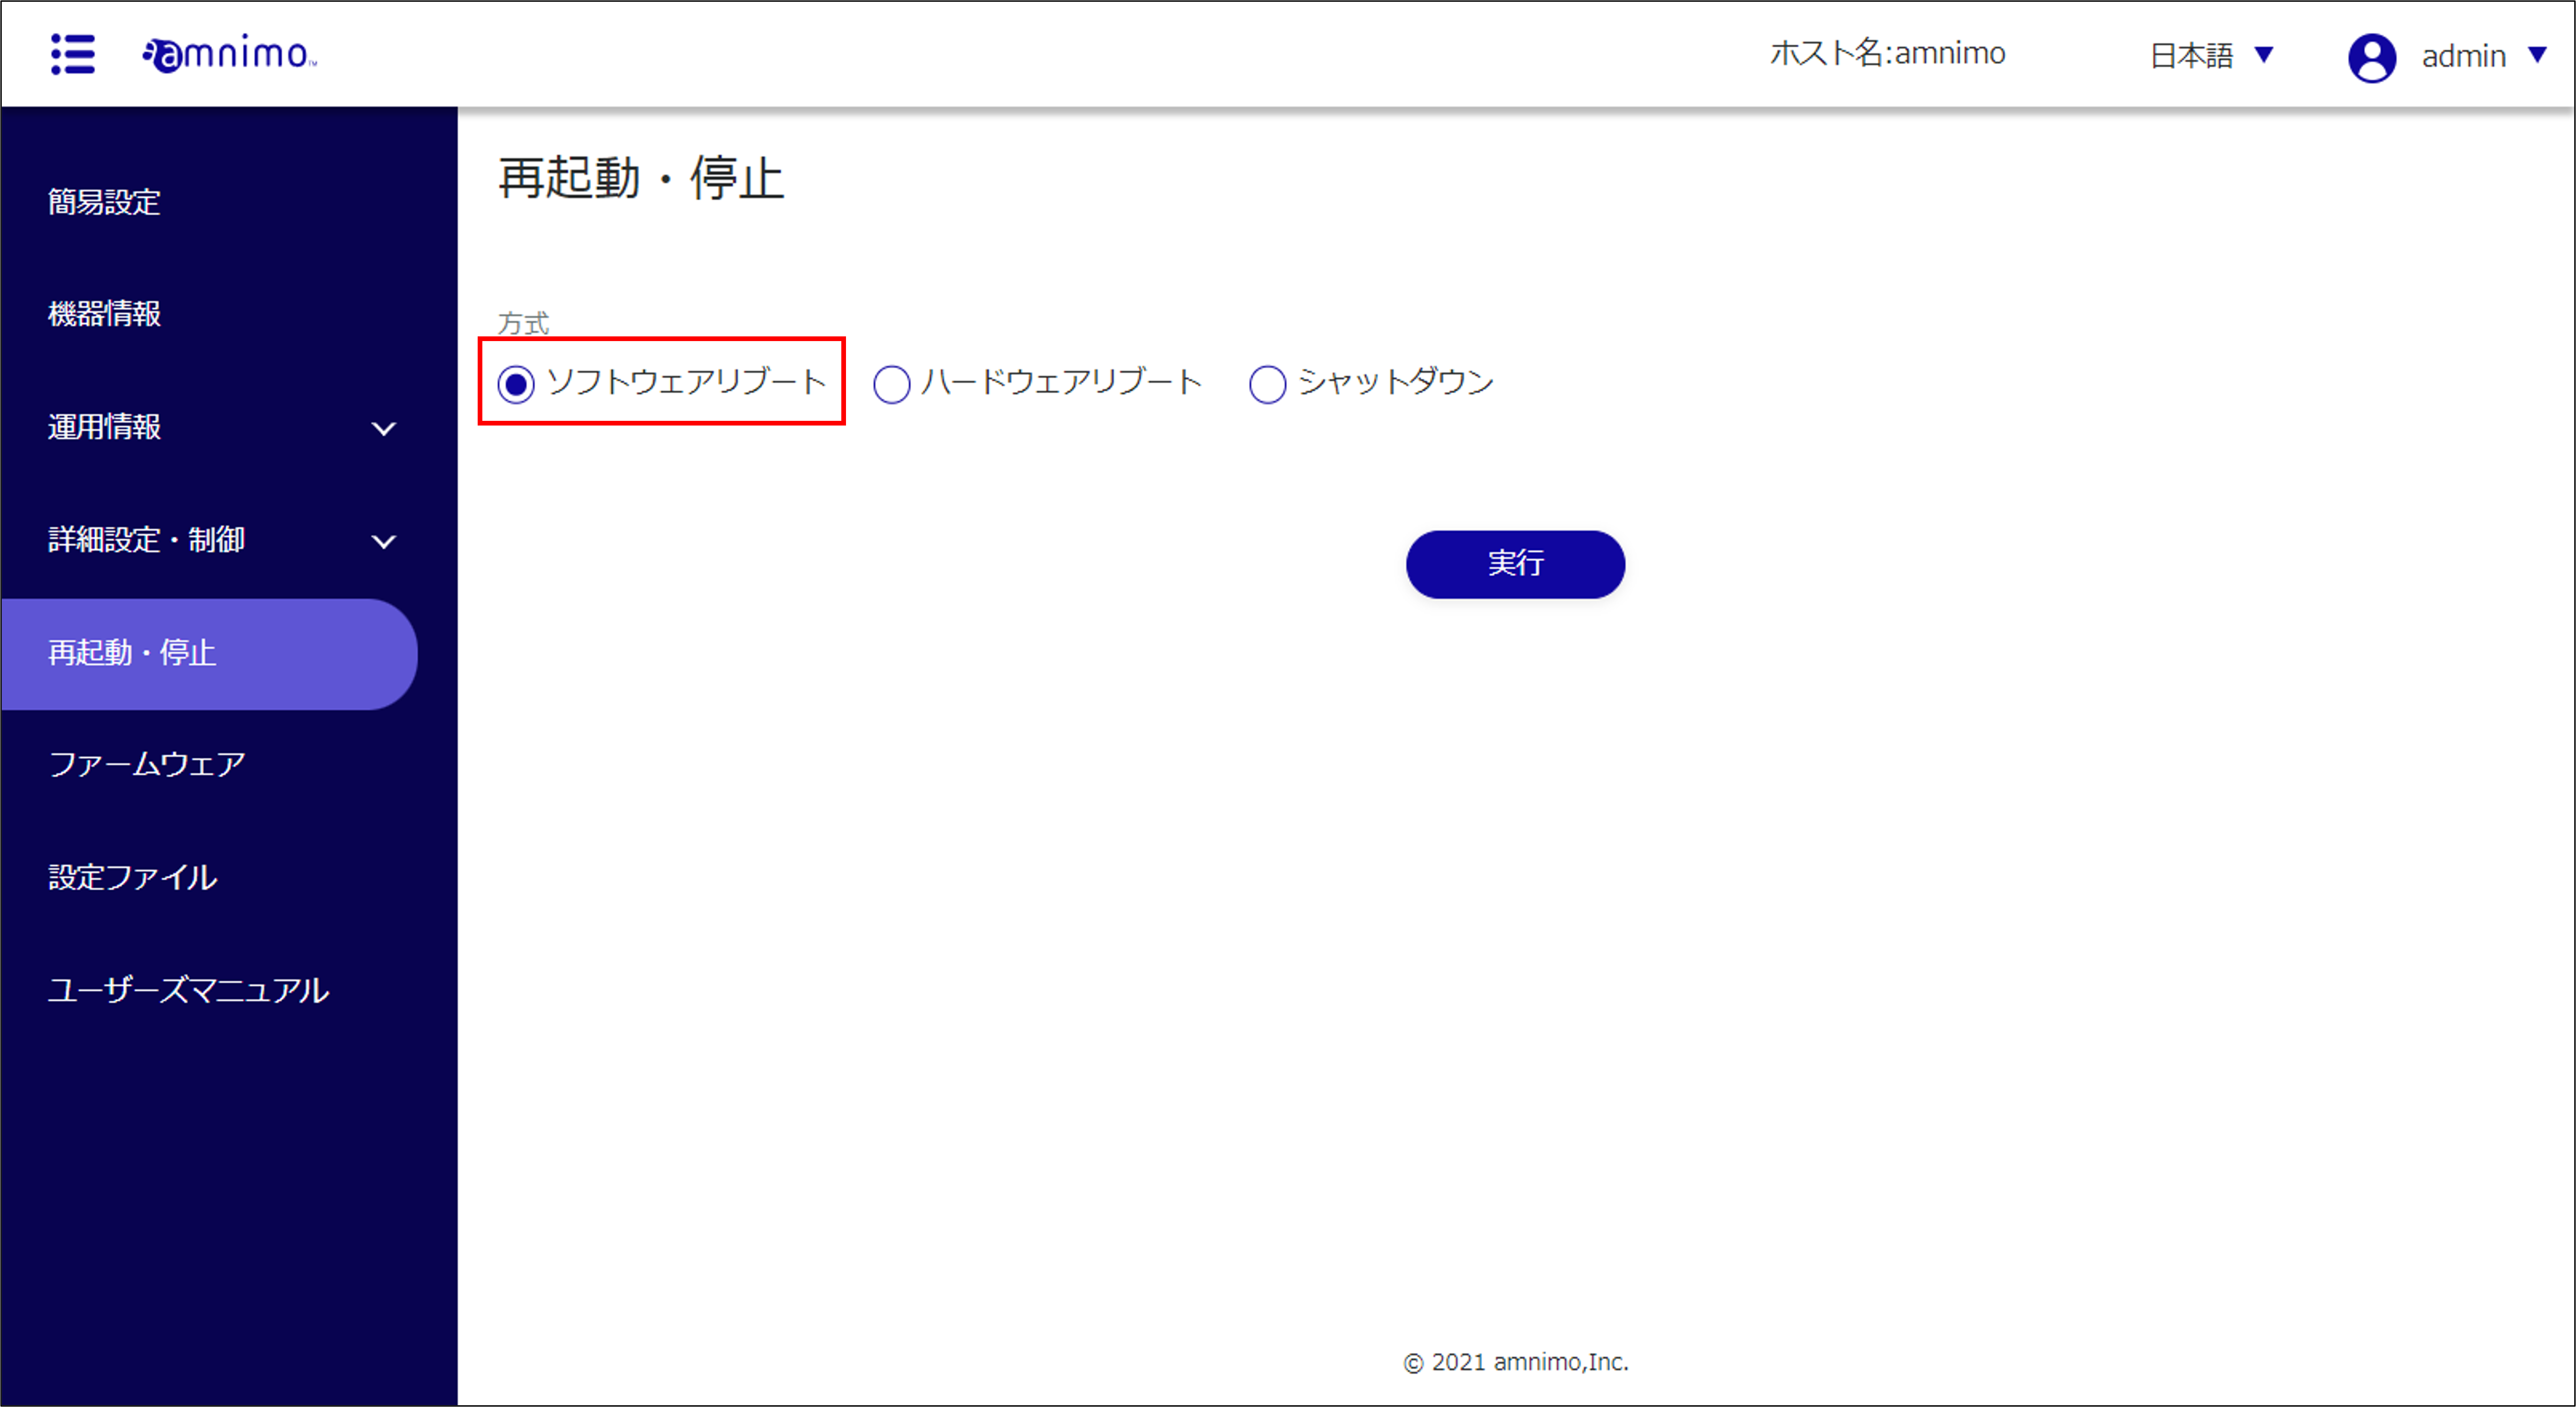Click the ホスト名:amnimo text
The width and height of the screenshot is (2576, 1407).
[1887, 53]
